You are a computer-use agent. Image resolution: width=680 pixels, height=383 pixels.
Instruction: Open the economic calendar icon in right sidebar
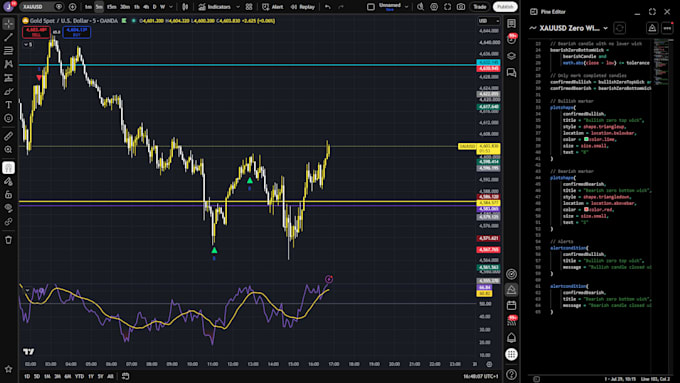pos(511,305)
